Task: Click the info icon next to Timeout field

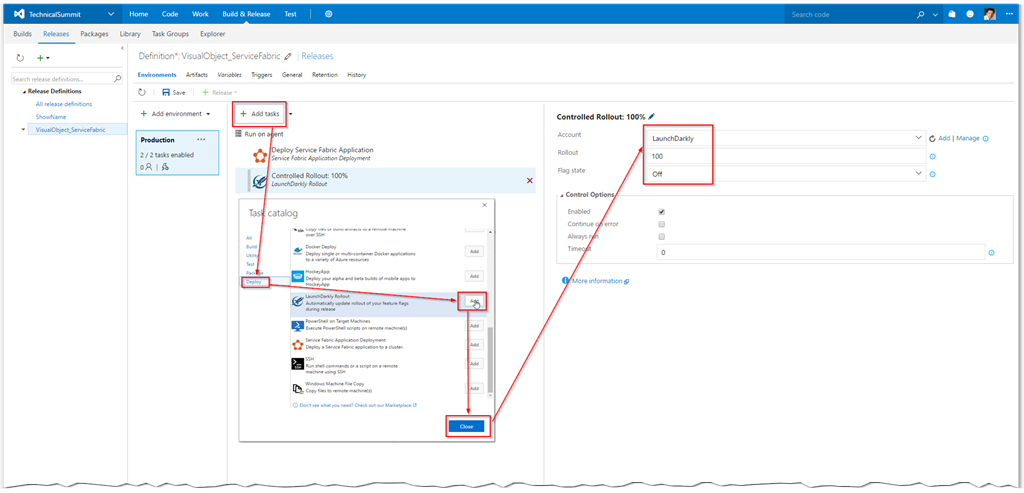Action: coord(991,253)
